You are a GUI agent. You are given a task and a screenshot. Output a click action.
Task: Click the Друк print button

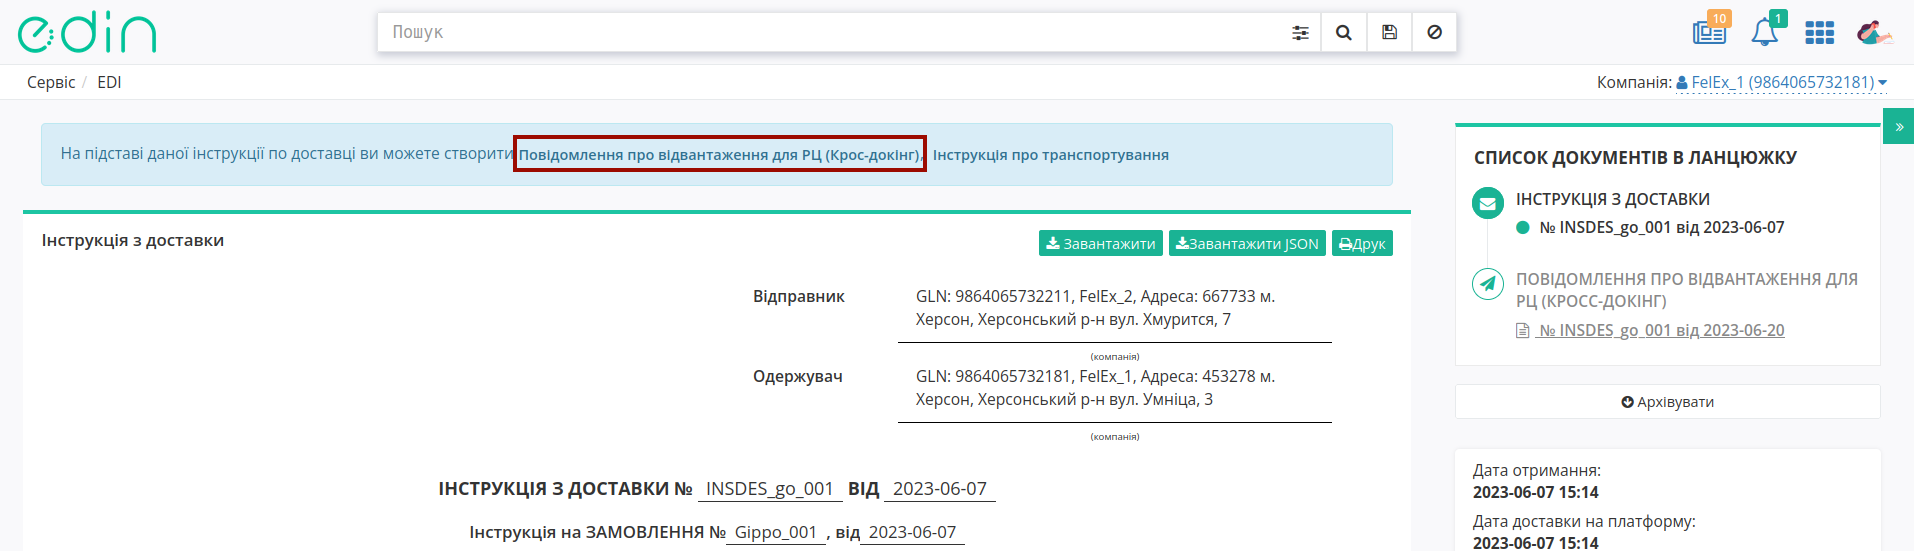1362,243
